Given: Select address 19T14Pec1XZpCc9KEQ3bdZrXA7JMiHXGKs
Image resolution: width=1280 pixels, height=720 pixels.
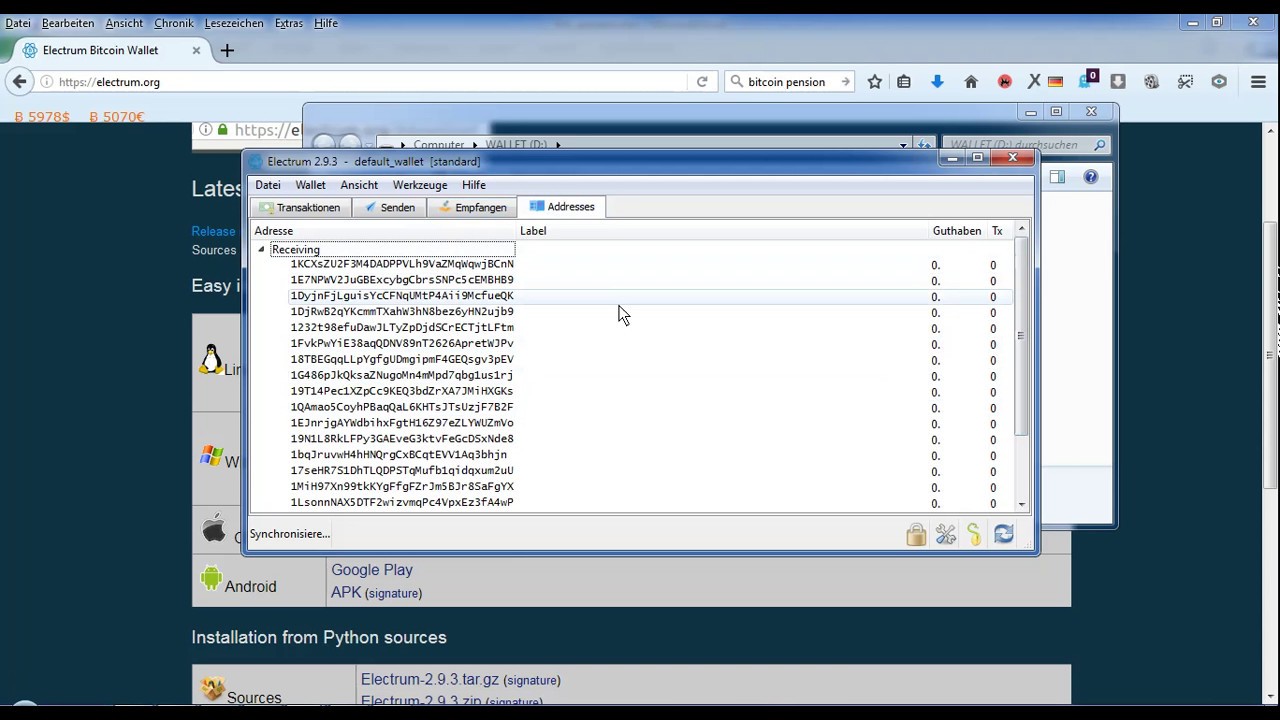Looking at the screenshot, I should [x=402, y=392].
